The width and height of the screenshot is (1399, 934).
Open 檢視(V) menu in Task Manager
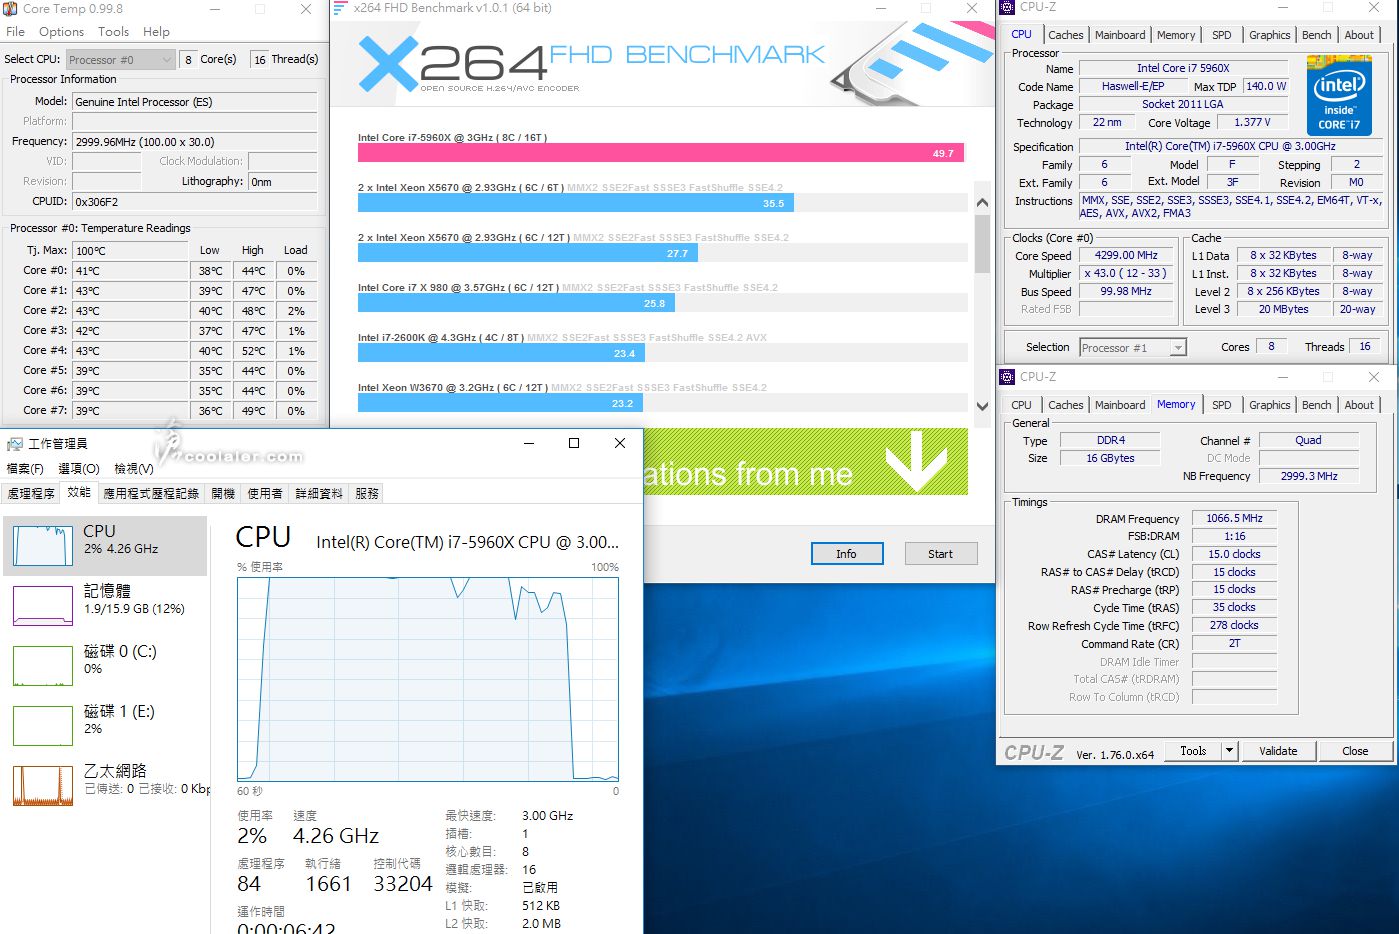[x=134, y=468]
